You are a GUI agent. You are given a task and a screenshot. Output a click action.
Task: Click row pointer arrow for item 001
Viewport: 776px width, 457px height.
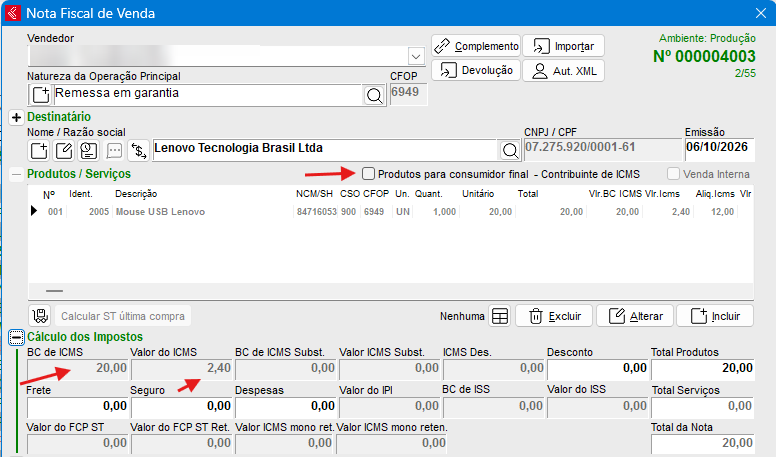34,211
